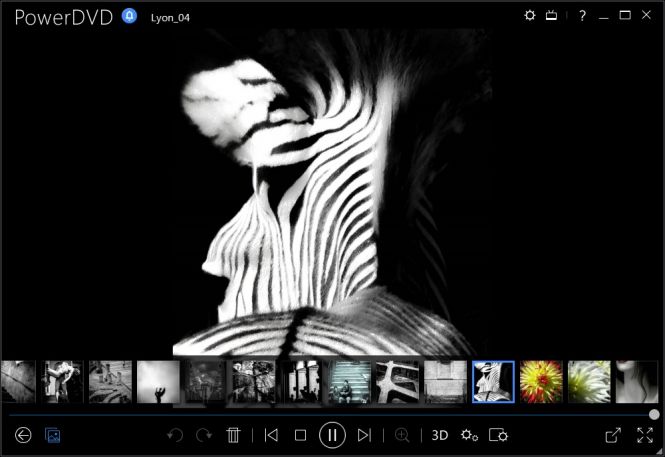Toggle 3D mode
The width and height of the screenshot is (665, 457).
point(440,435)
